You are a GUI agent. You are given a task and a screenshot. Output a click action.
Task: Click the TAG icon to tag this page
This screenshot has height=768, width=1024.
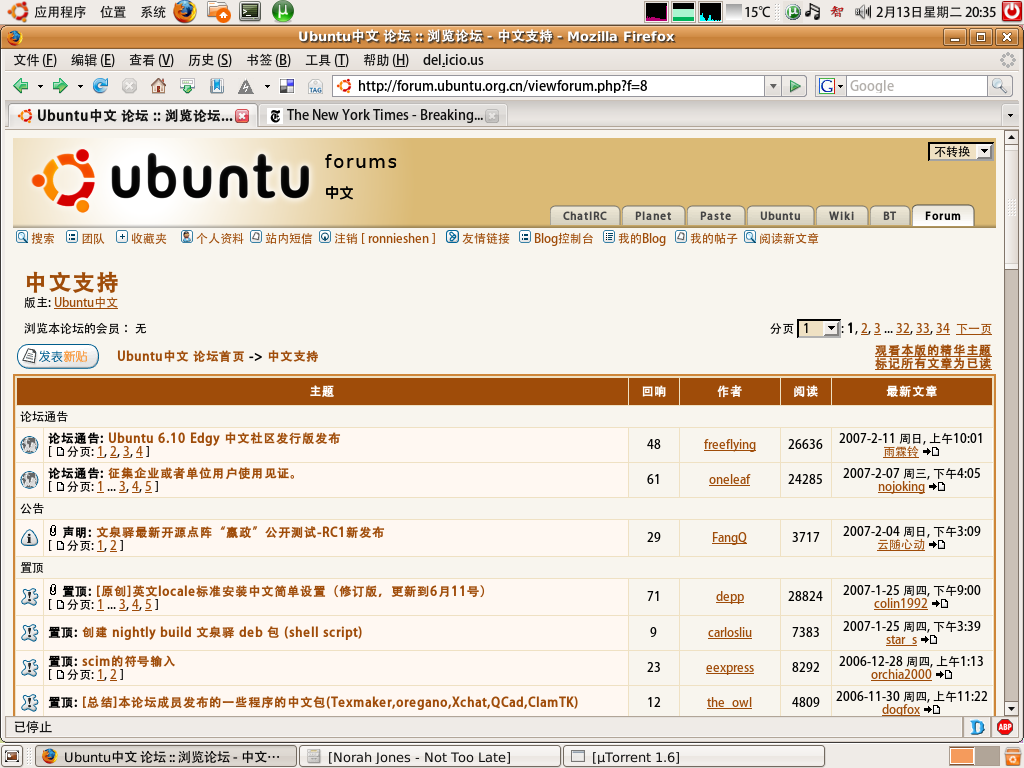[x=315, y=86]
